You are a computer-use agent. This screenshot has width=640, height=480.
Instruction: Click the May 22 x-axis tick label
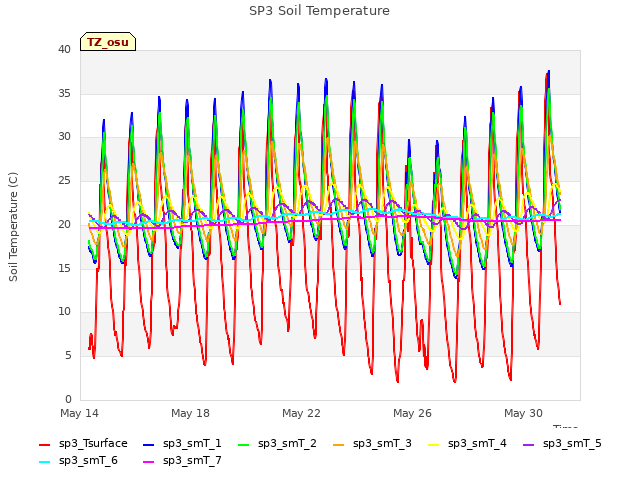301,413
